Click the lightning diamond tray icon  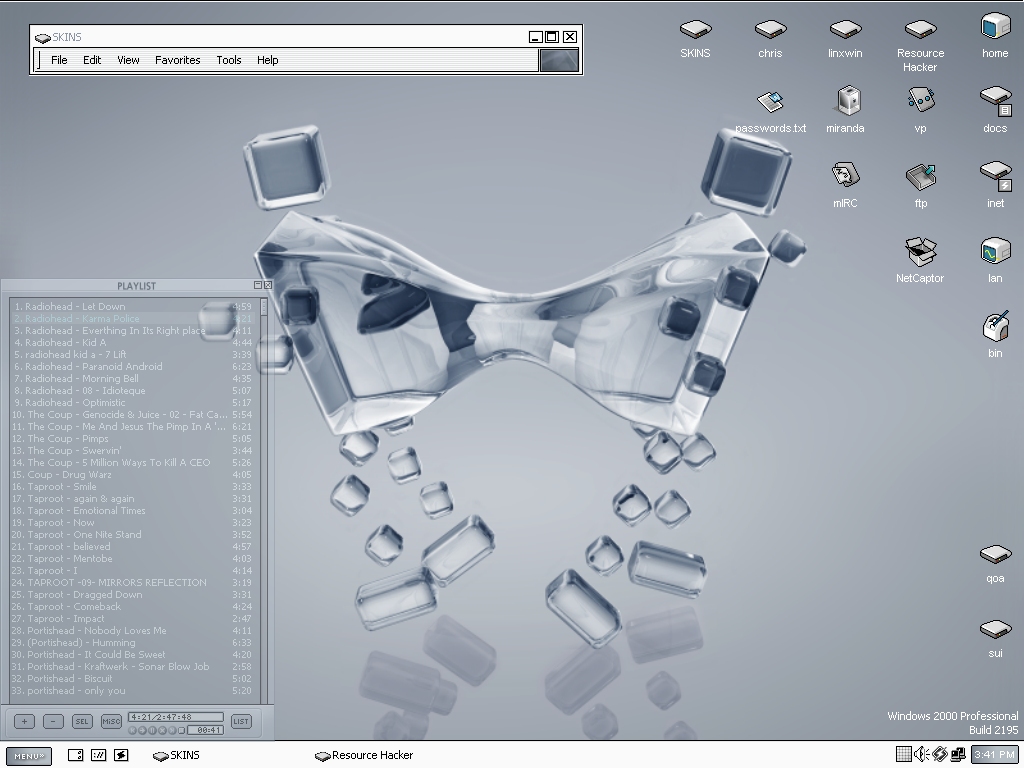coord(940,754)
